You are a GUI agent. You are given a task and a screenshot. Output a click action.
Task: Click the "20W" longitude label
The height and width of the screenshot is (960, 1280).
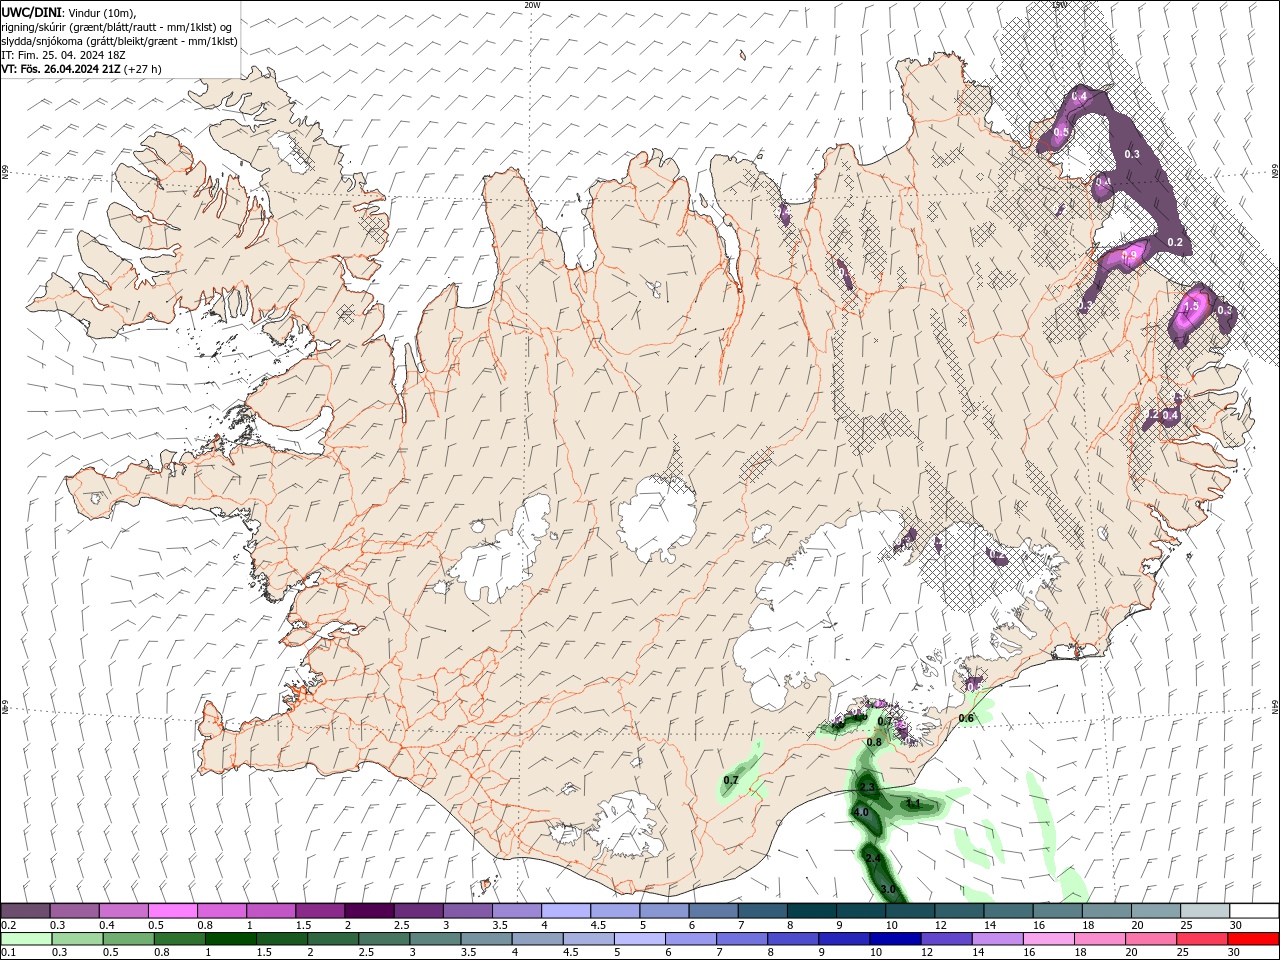tap(532, 5)
